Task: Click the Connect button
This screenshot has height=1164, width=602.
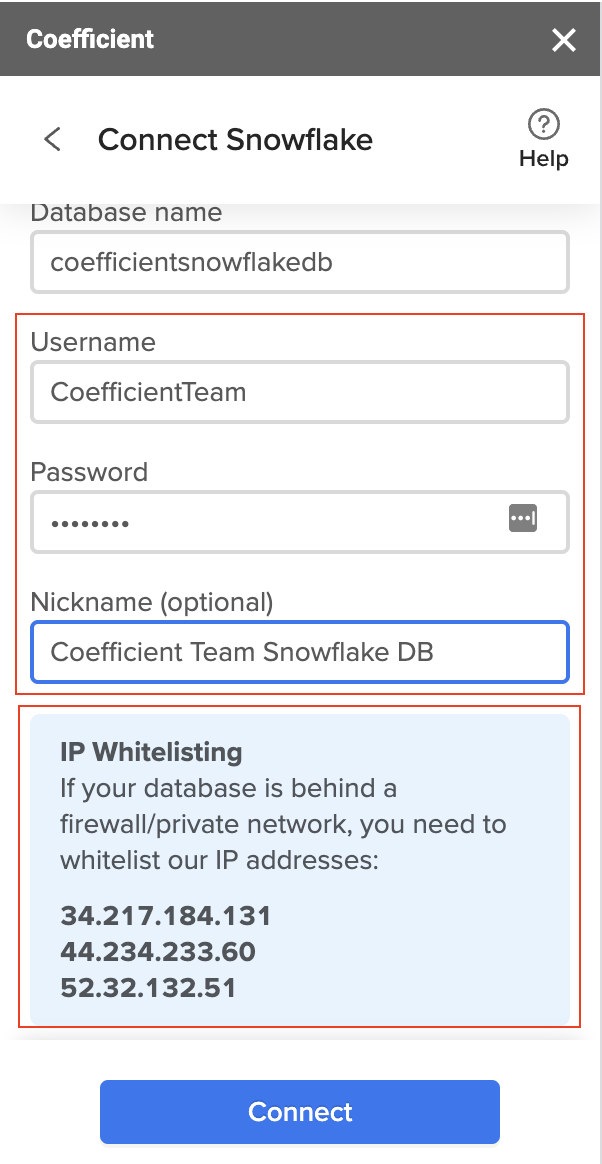Action: pos(300,1111)
